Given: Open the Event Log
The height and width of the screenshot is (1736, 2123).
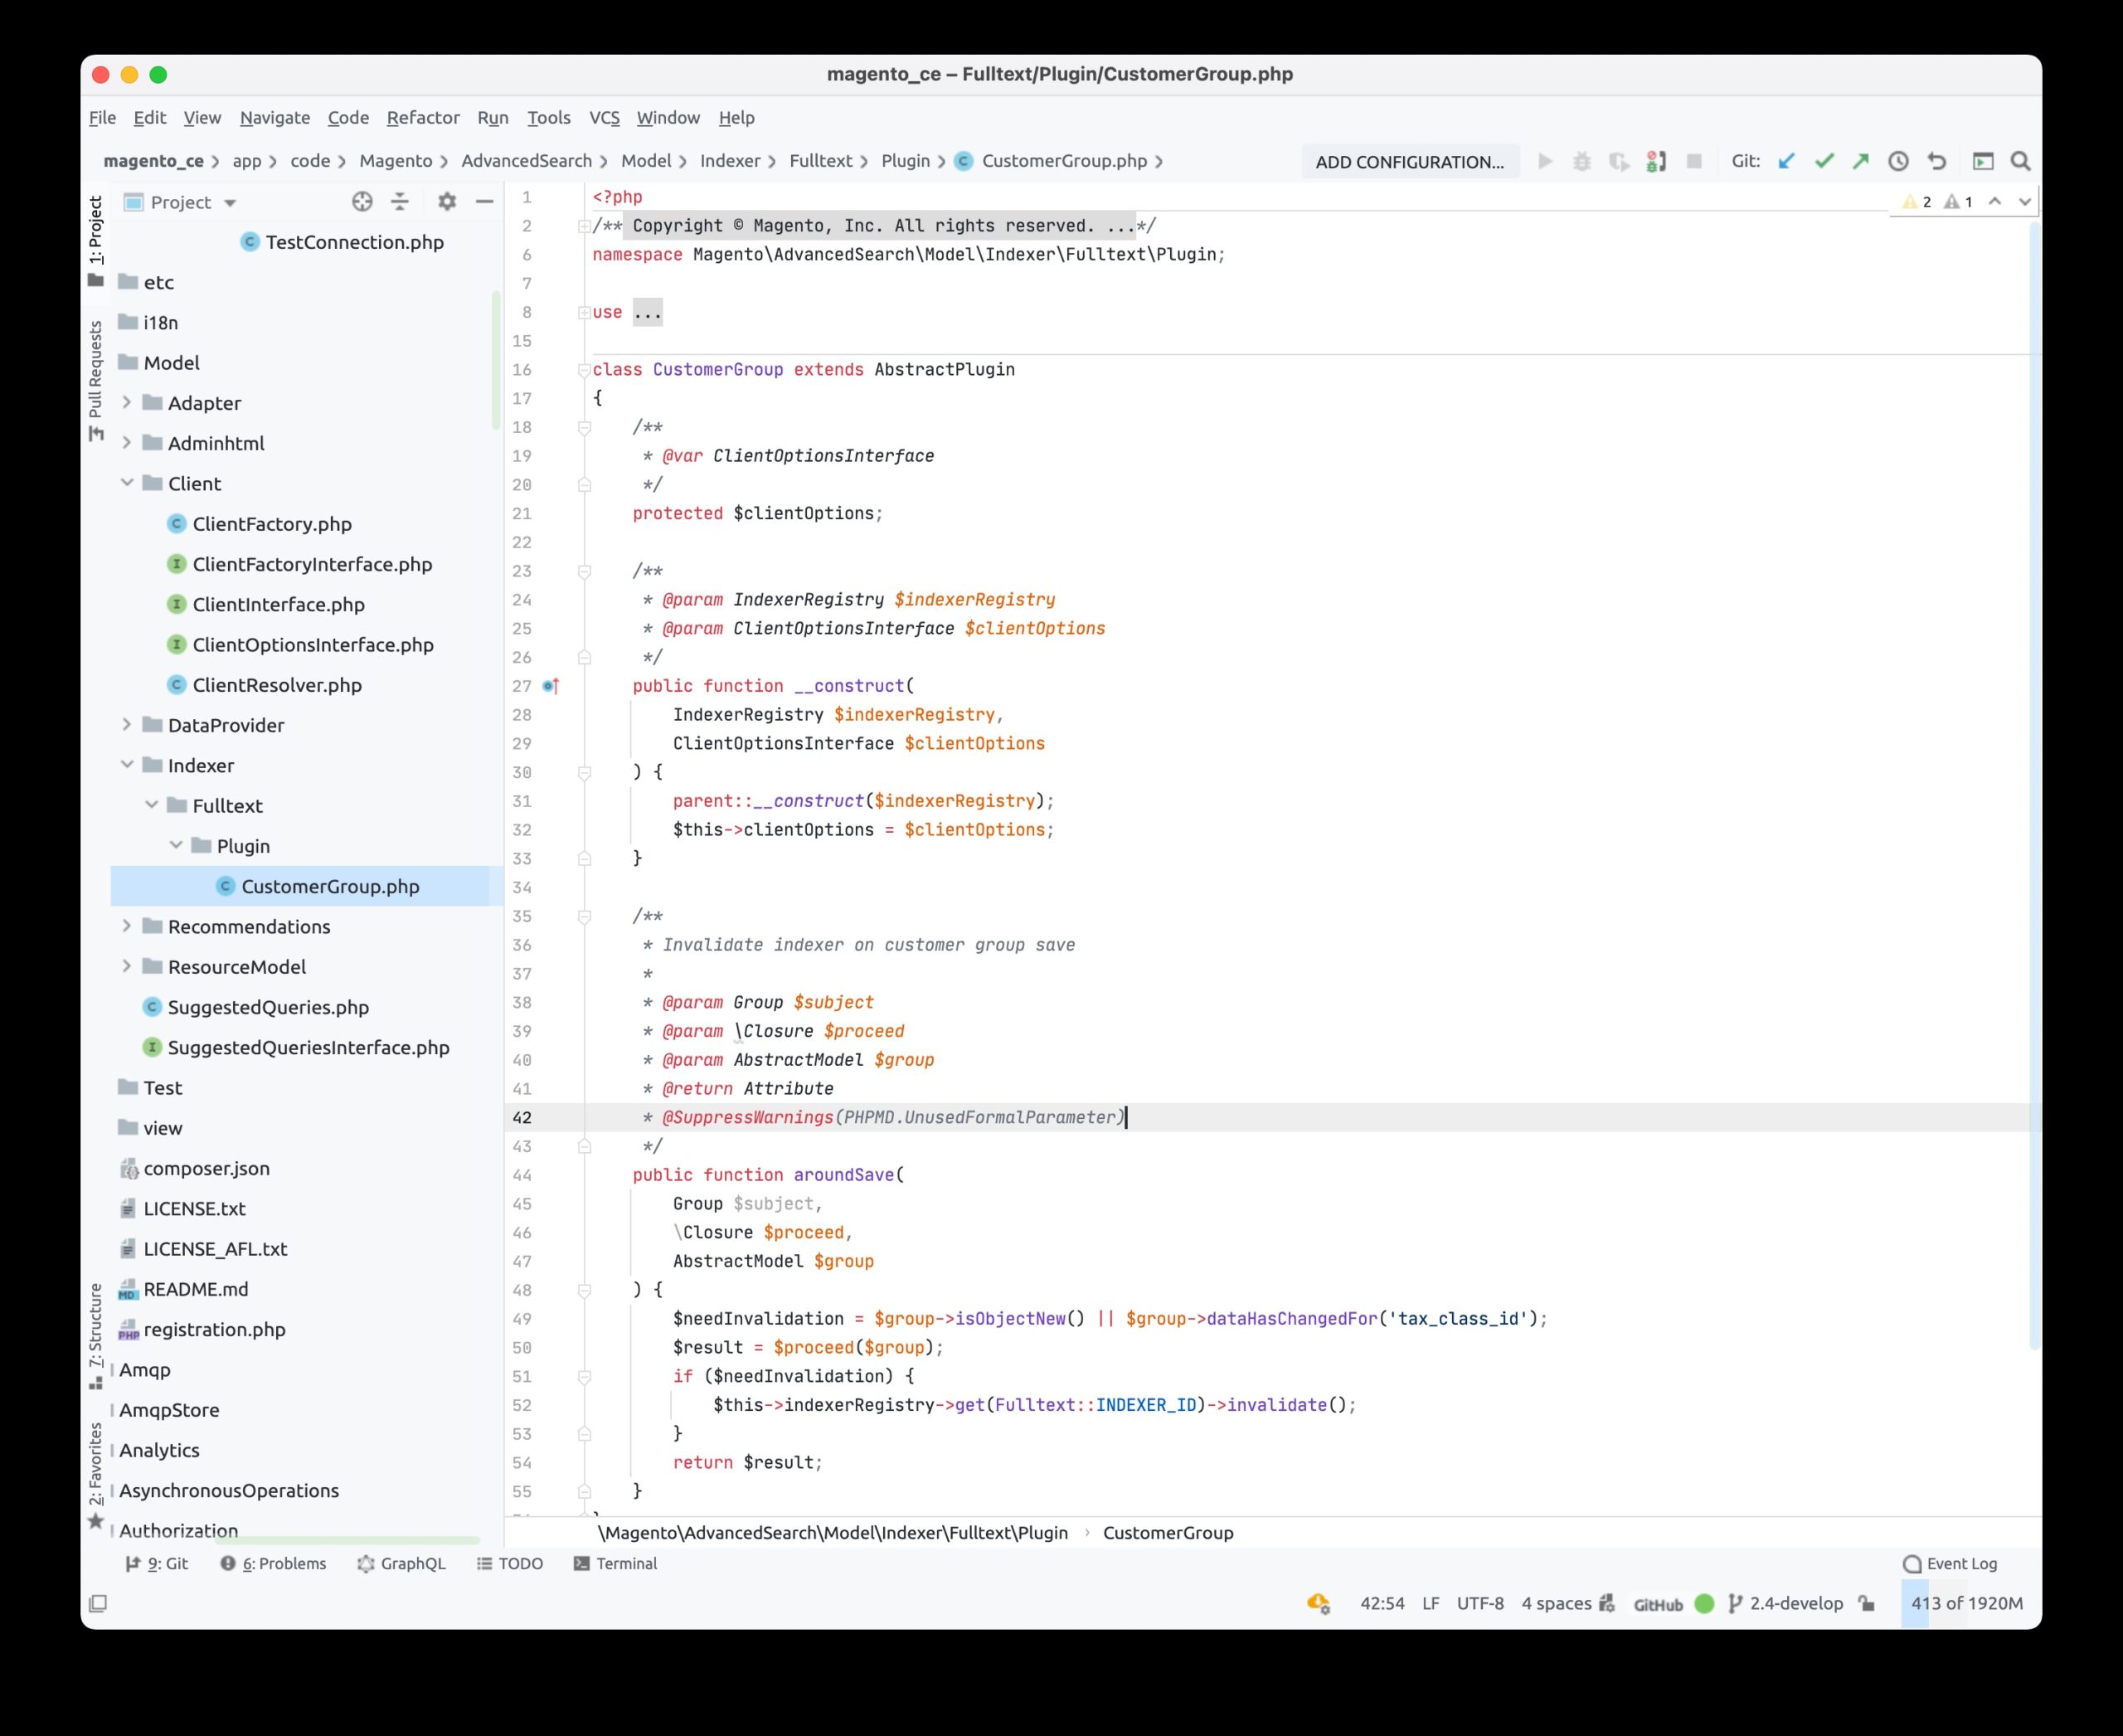Looking at the screenshot, I should pyautogui.click(x=1950, y=1563).
